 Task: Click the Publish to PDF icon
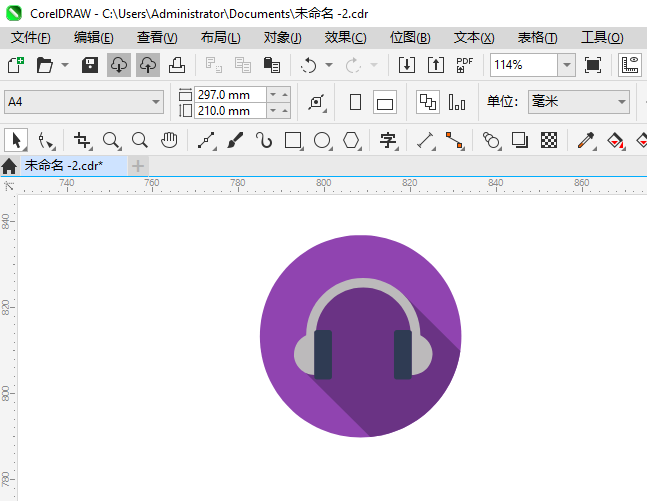point(464,65)
